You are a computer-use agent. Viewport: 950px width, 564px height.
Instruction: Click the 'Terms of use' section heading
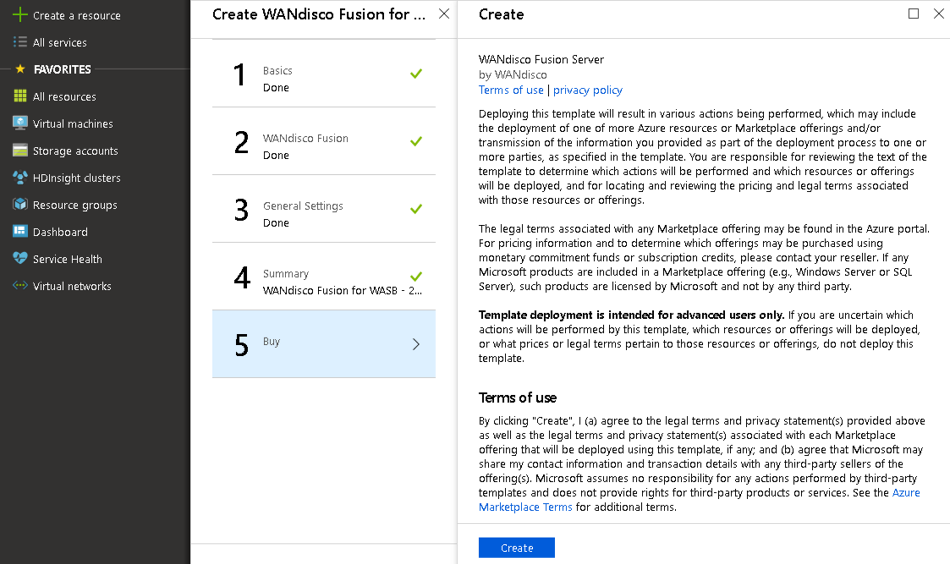[x=517, y=398]
